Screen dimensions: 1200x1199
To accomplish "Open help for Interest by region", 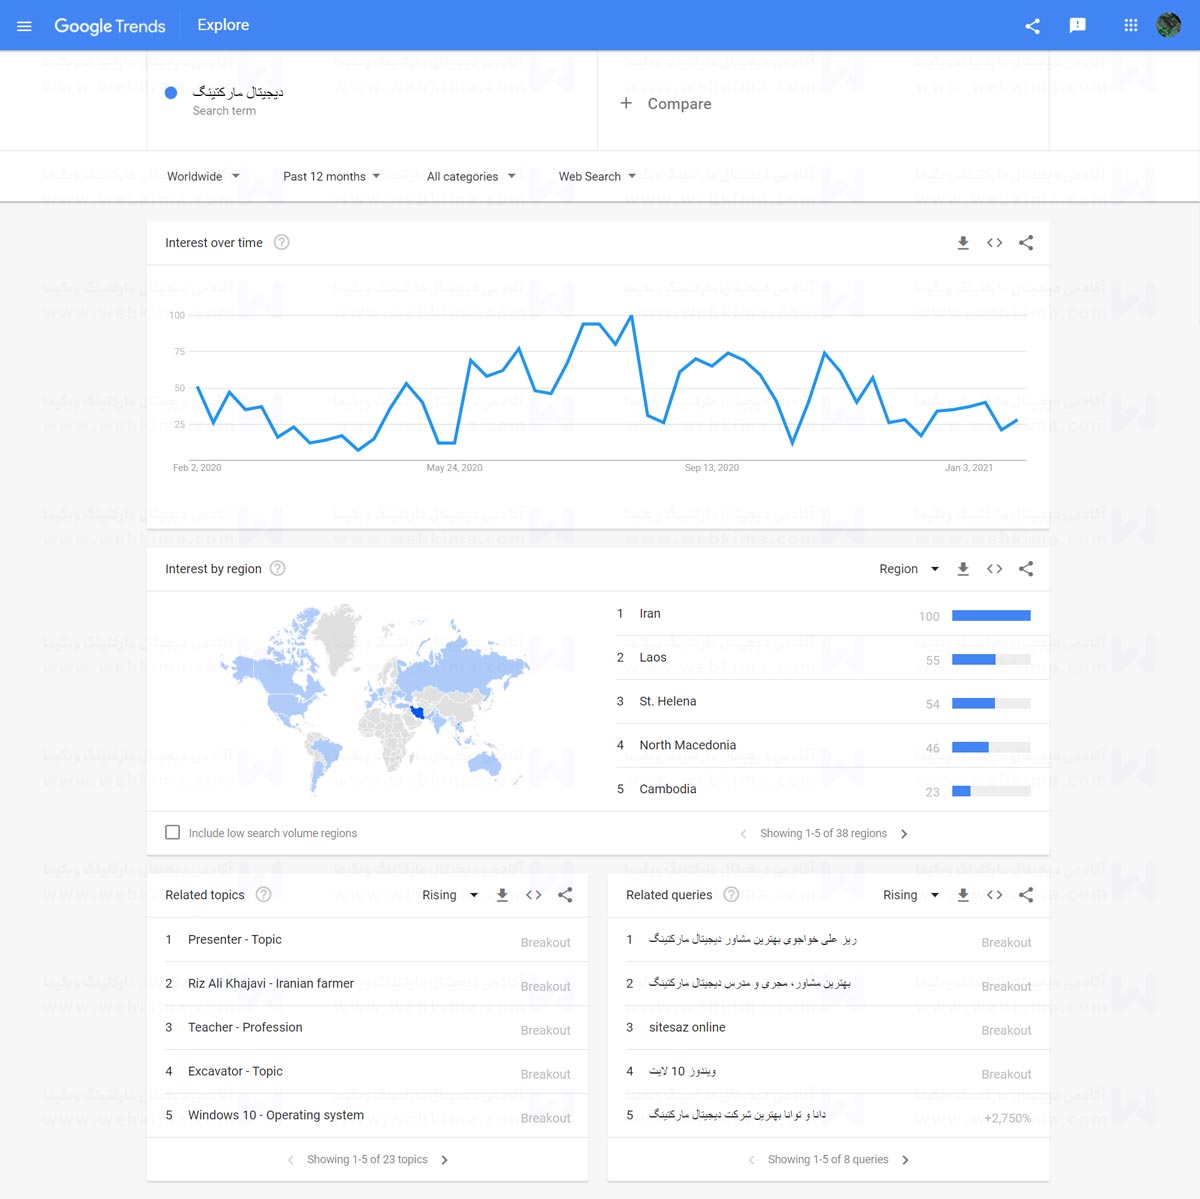I will pyautogui.click(x=278, y=568).
